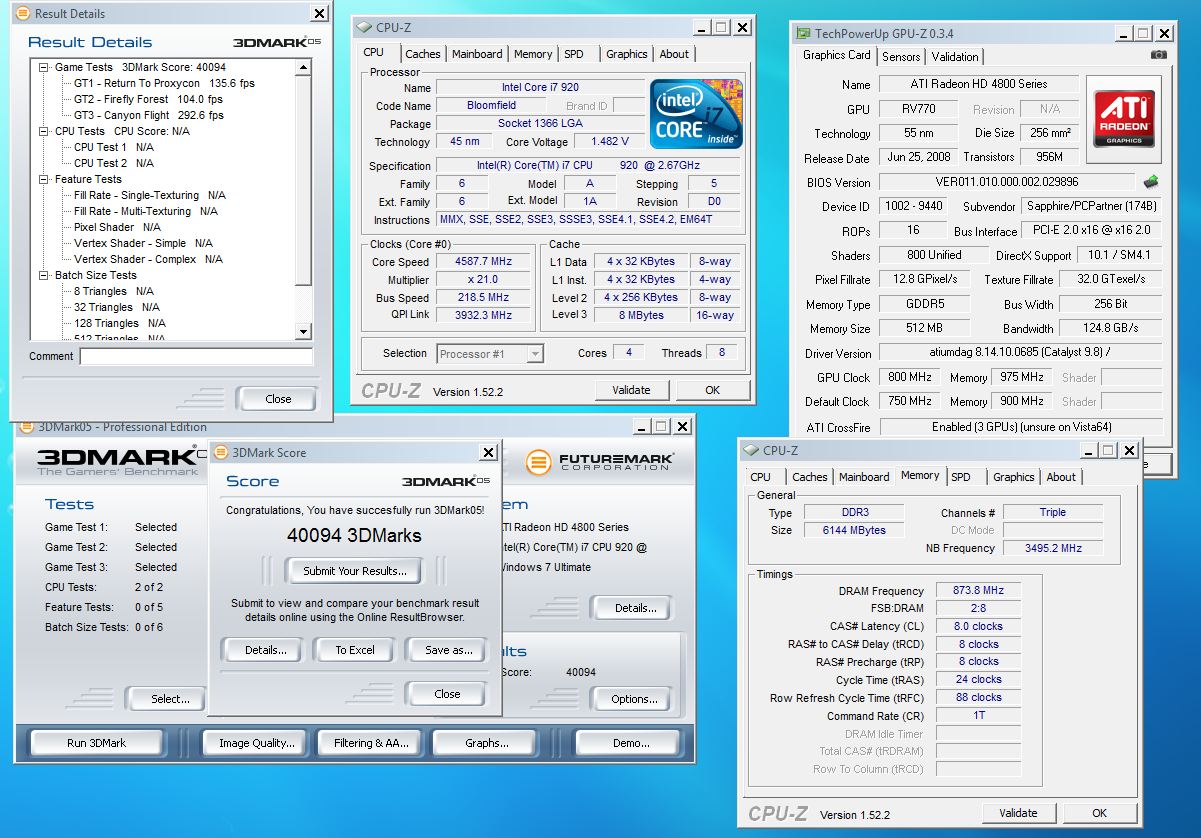Select GT1 - Return To Proxycon row
1201x838 pixels.
tap(164, 83)
